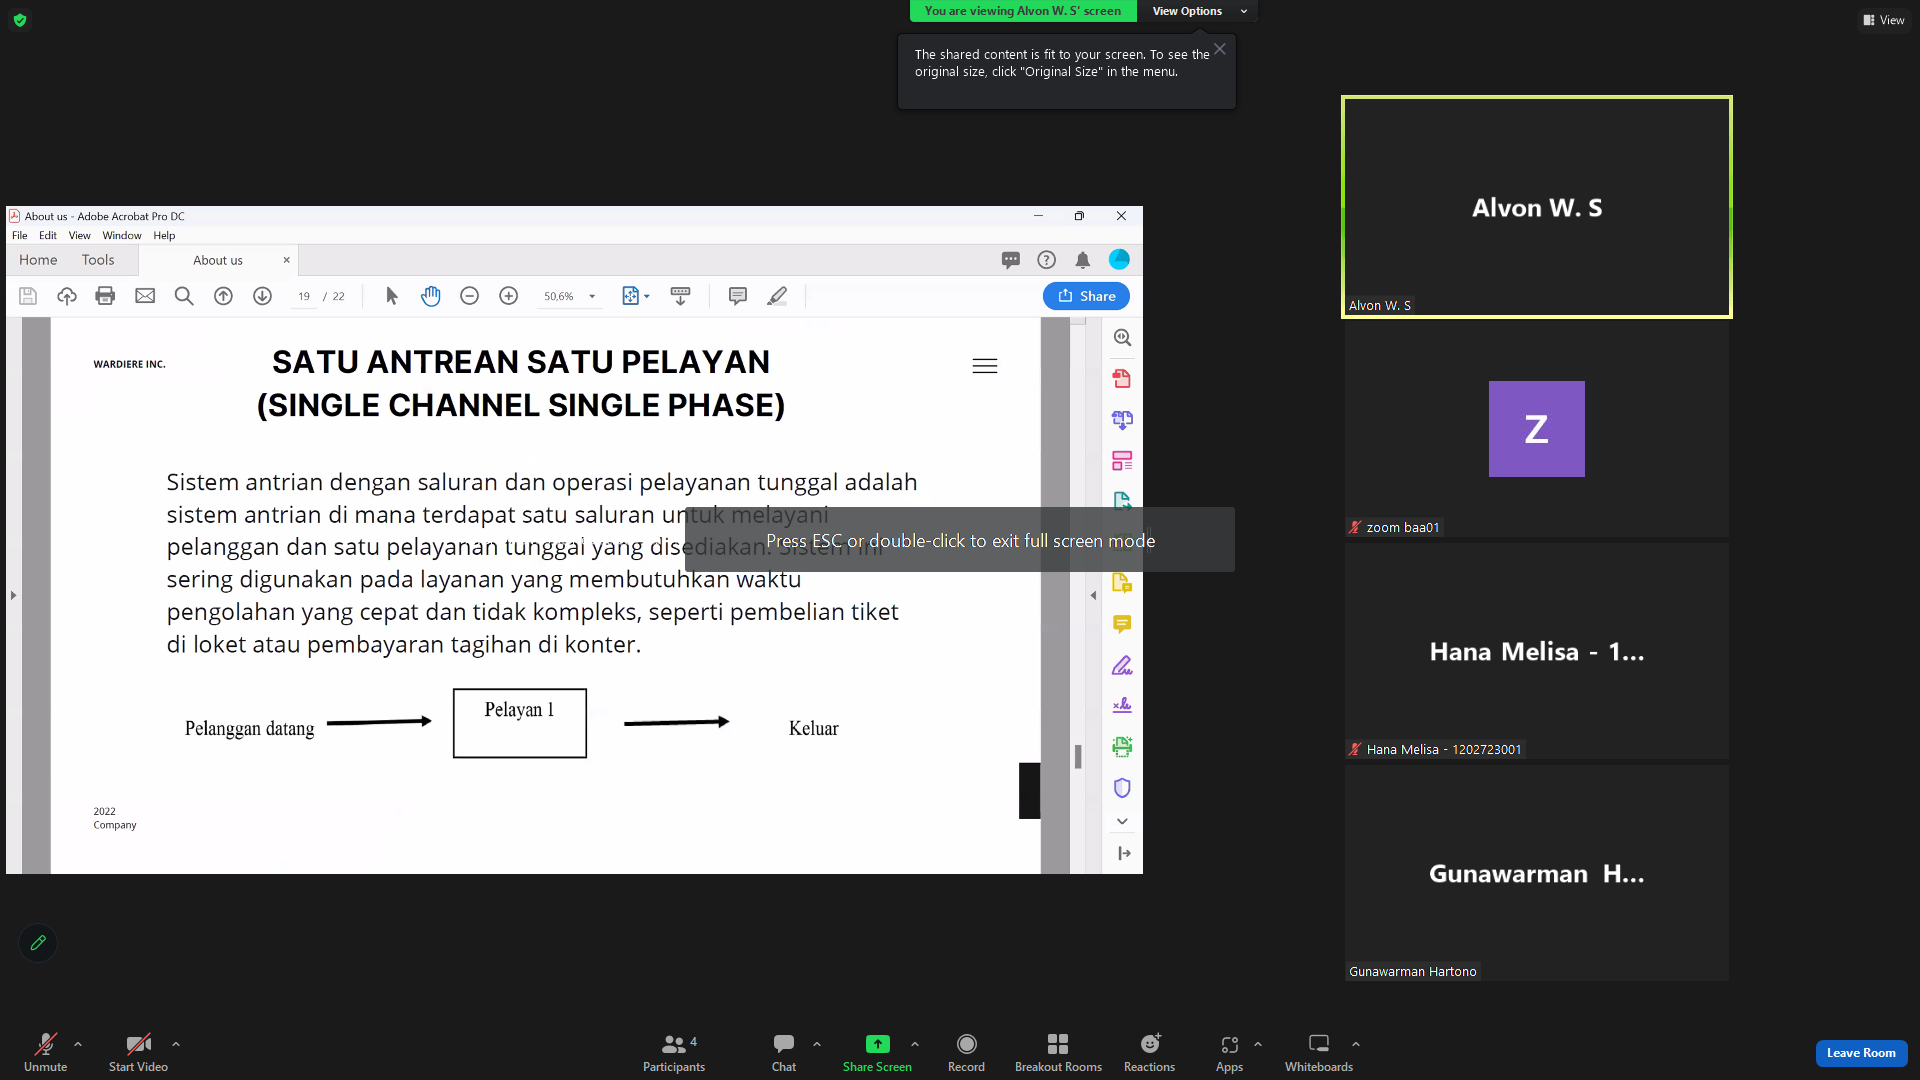
Task: Click Acrobat save file icon
Action: pos(28,296)
